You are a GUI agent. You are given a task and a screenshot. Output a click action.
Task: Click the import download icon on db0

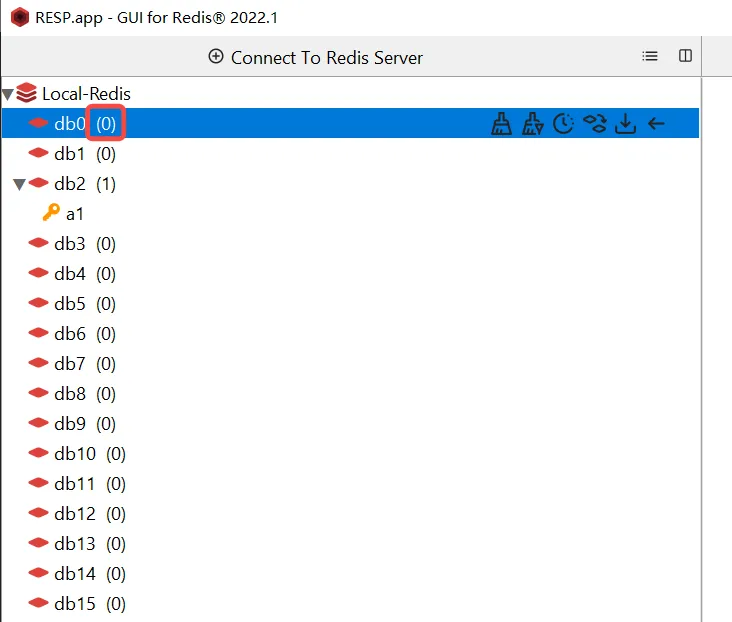626,124
